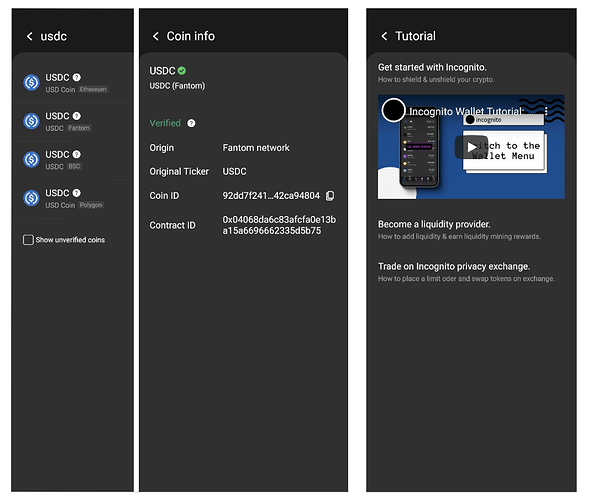Tap the USDC Polygon coin logo
The width and height of the screenshot is (593, 500).
tap(31, 198)
